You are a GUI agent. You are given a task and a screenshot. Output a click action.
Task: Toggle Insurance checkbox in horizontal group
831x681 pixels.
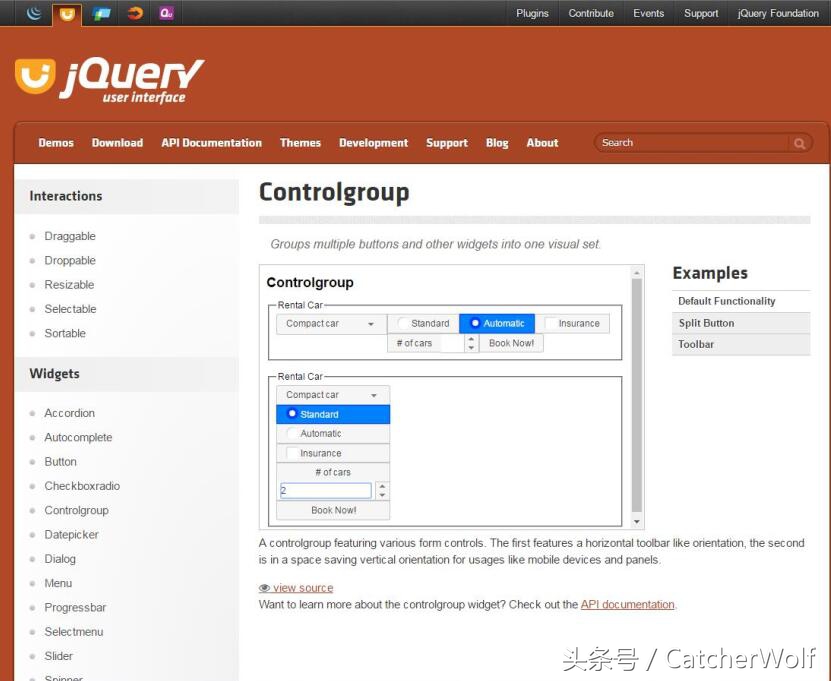coord(572,323)
